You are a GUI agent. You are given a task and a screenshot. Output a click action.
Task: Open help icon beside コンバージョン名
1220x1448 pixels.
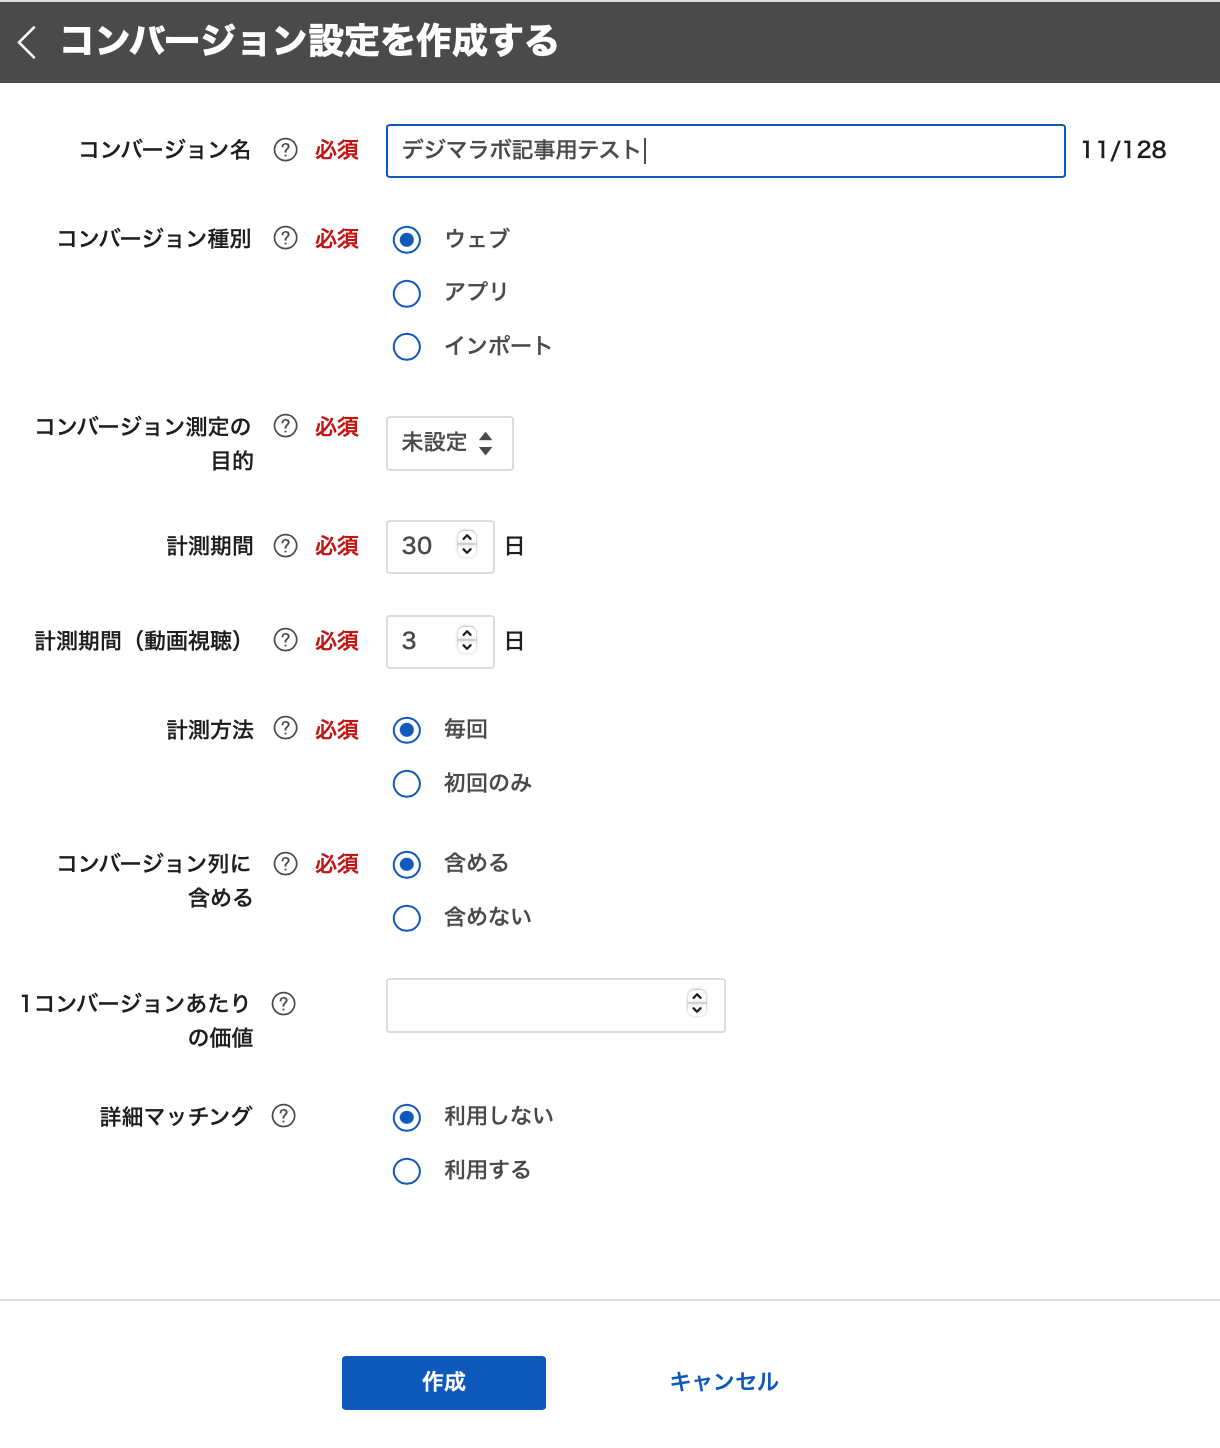286,150
